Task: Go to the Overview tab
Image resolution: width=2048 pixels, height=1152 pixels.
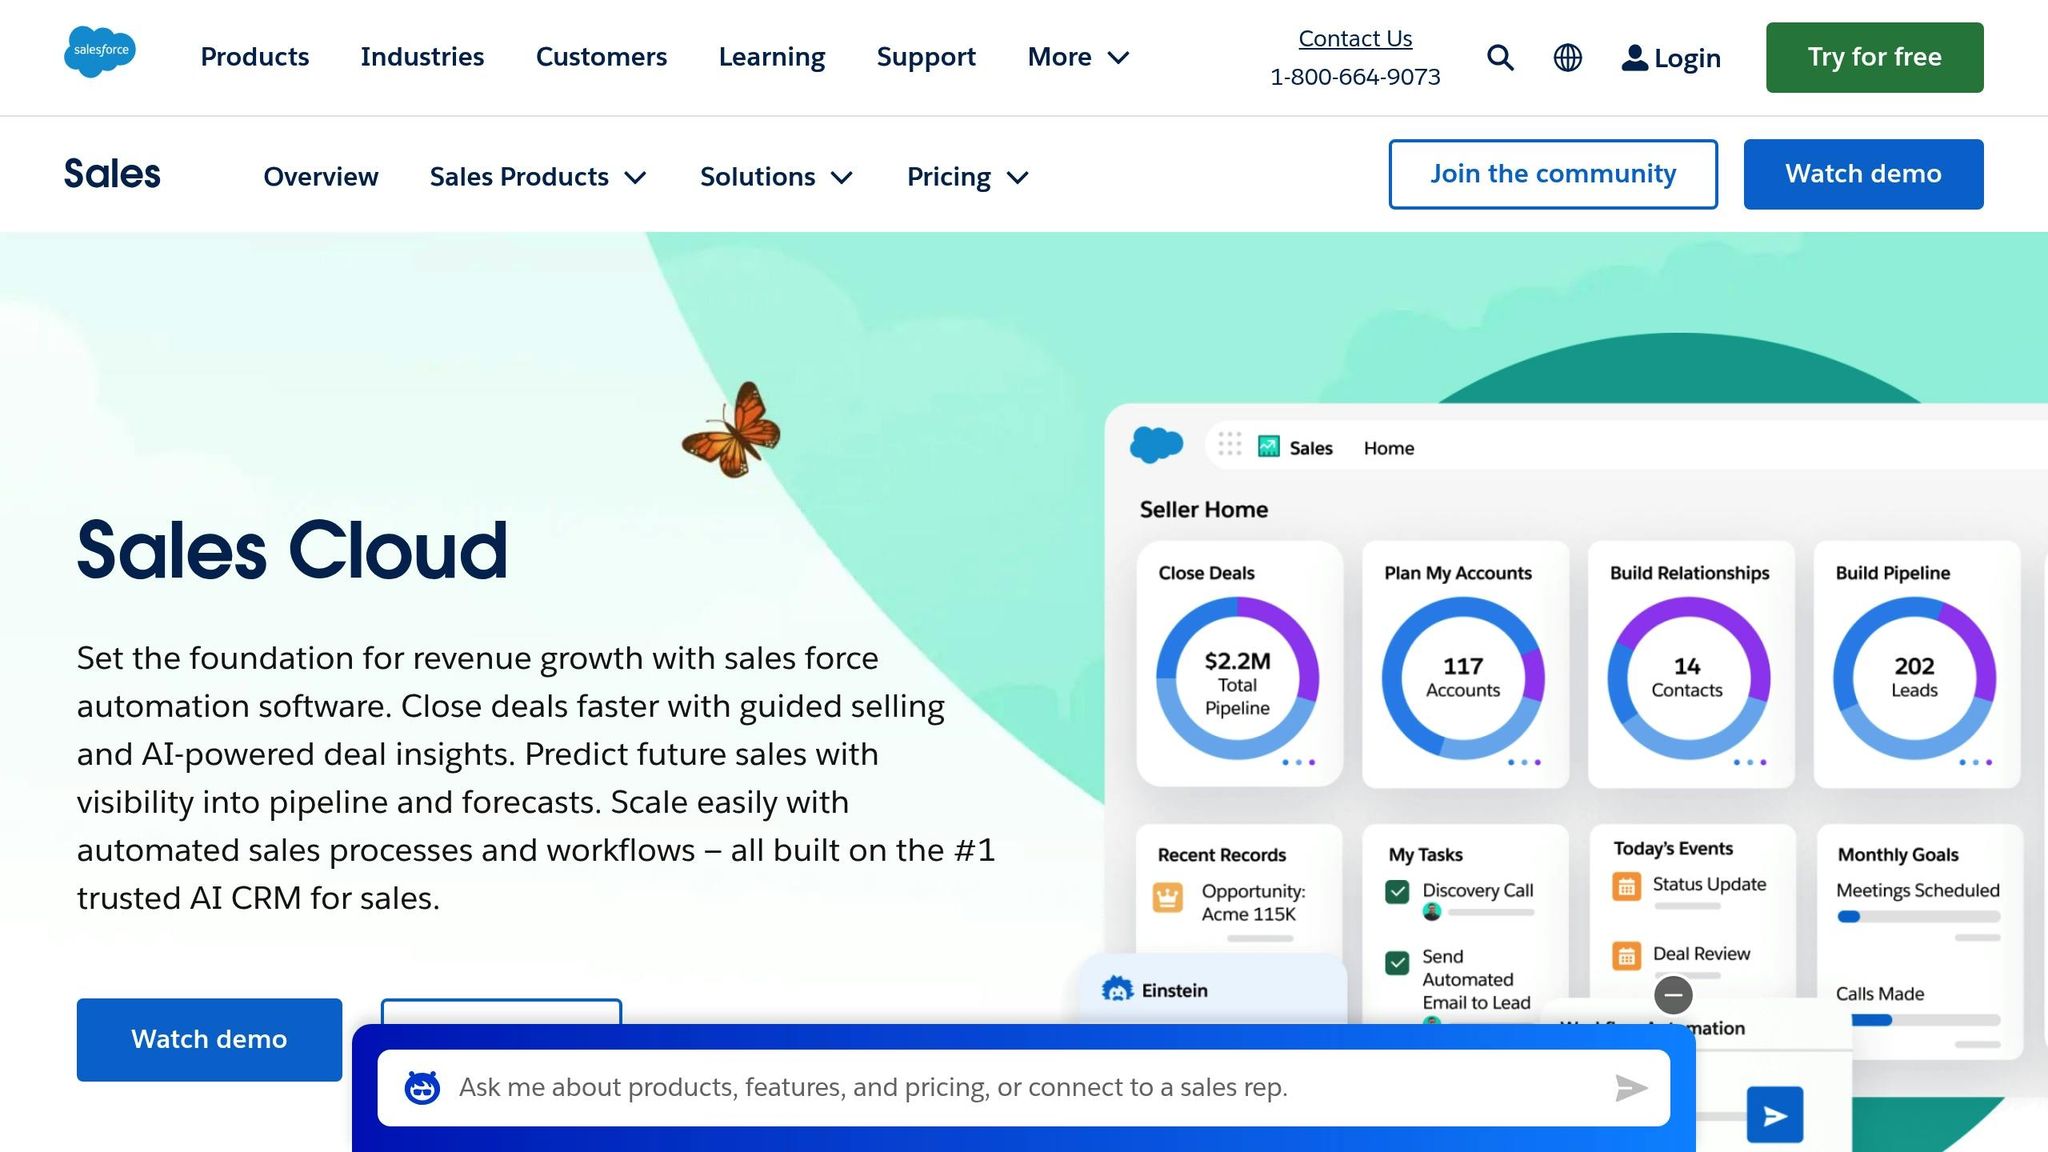Action: point(321,177)
